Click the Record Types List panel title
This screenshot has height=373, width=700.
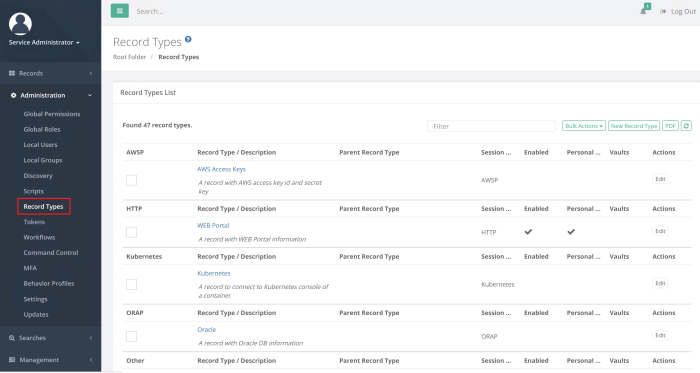148,92
